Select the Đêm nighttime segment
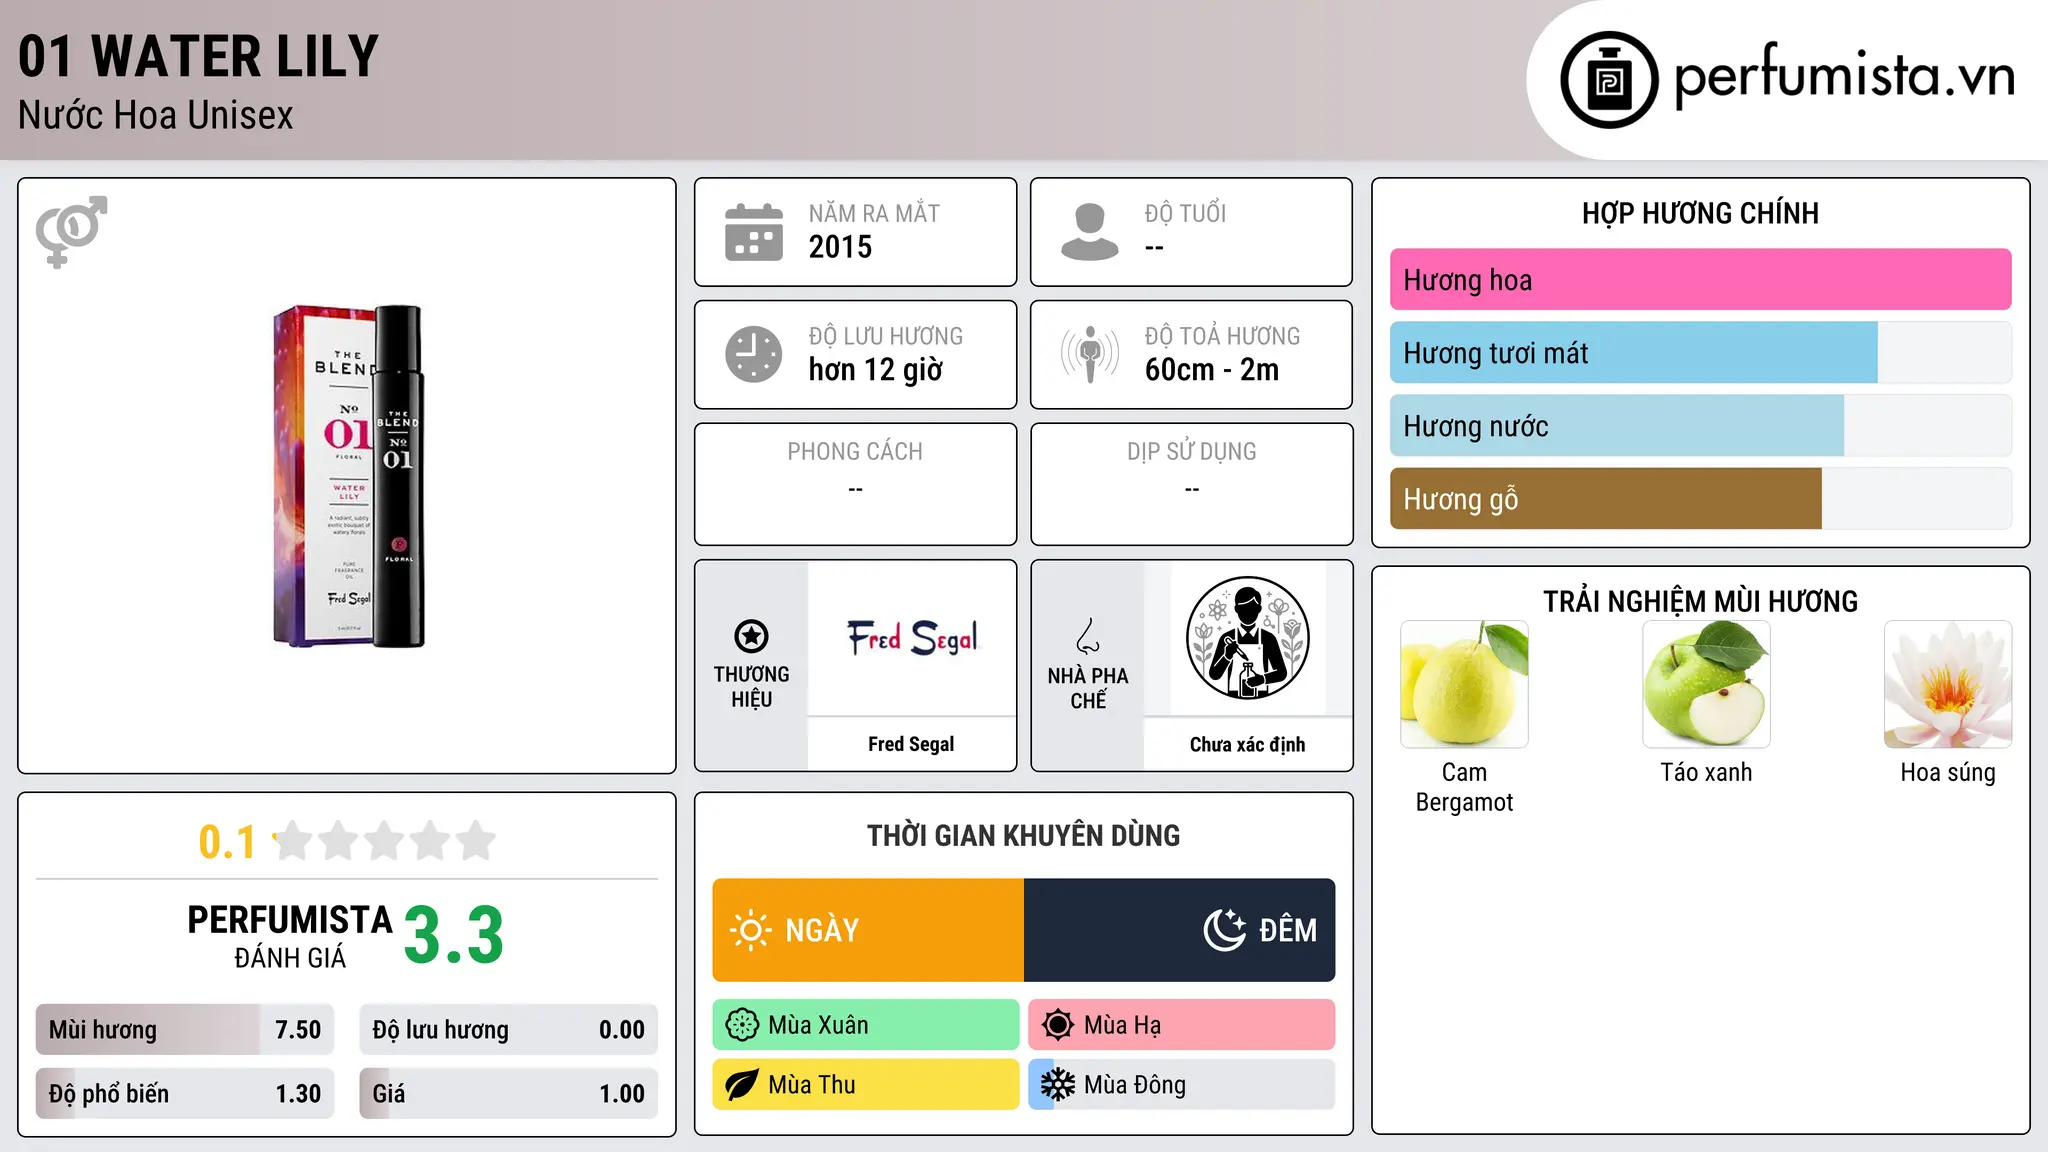This screenshot has width=2048, height=1152. [x=1180, y=930]
